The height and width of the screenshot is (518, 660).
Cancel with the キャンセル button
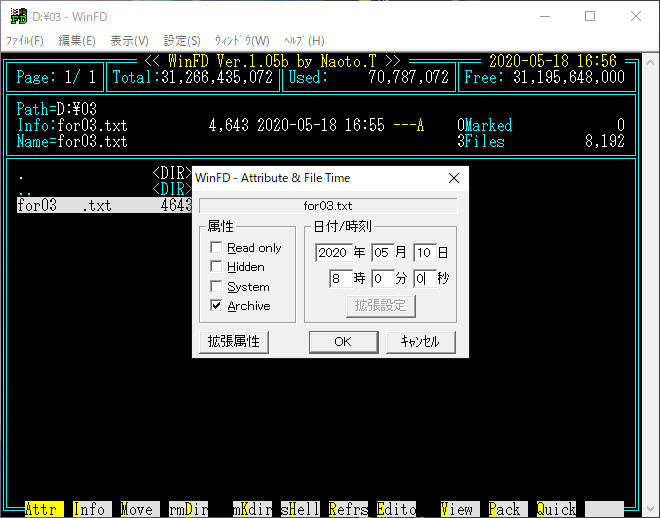click(x=420, y=342)
